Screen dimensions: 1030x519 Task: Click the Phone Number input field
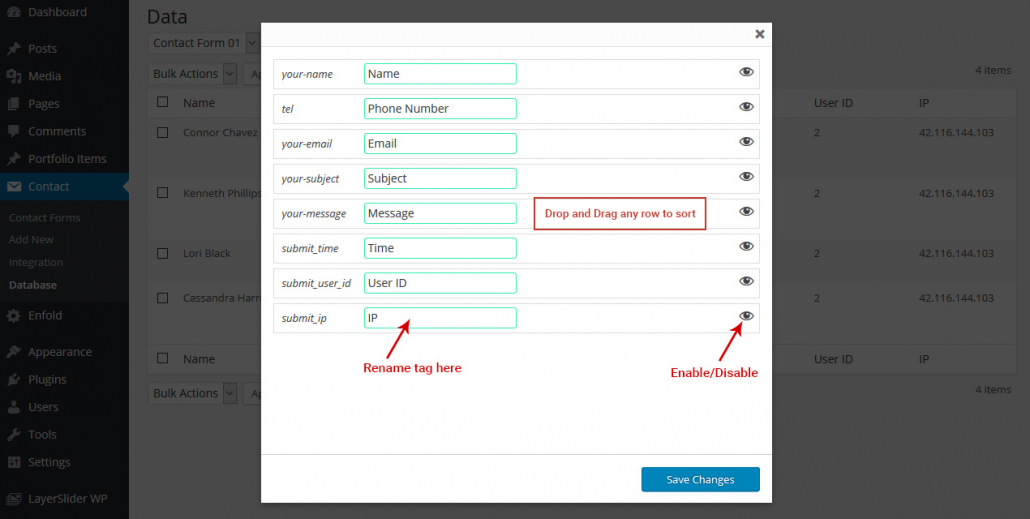[x=440, y=108]
